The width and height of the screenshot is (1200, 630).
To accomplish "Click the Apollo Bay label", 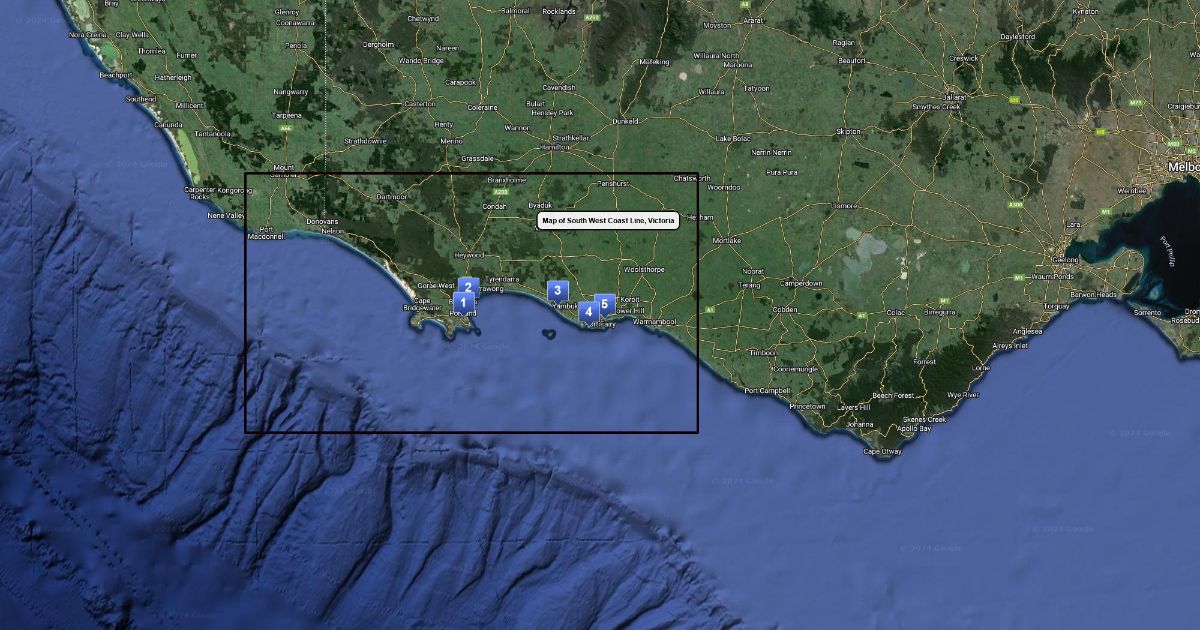I will pyautogui.click(x=914, y=428).
